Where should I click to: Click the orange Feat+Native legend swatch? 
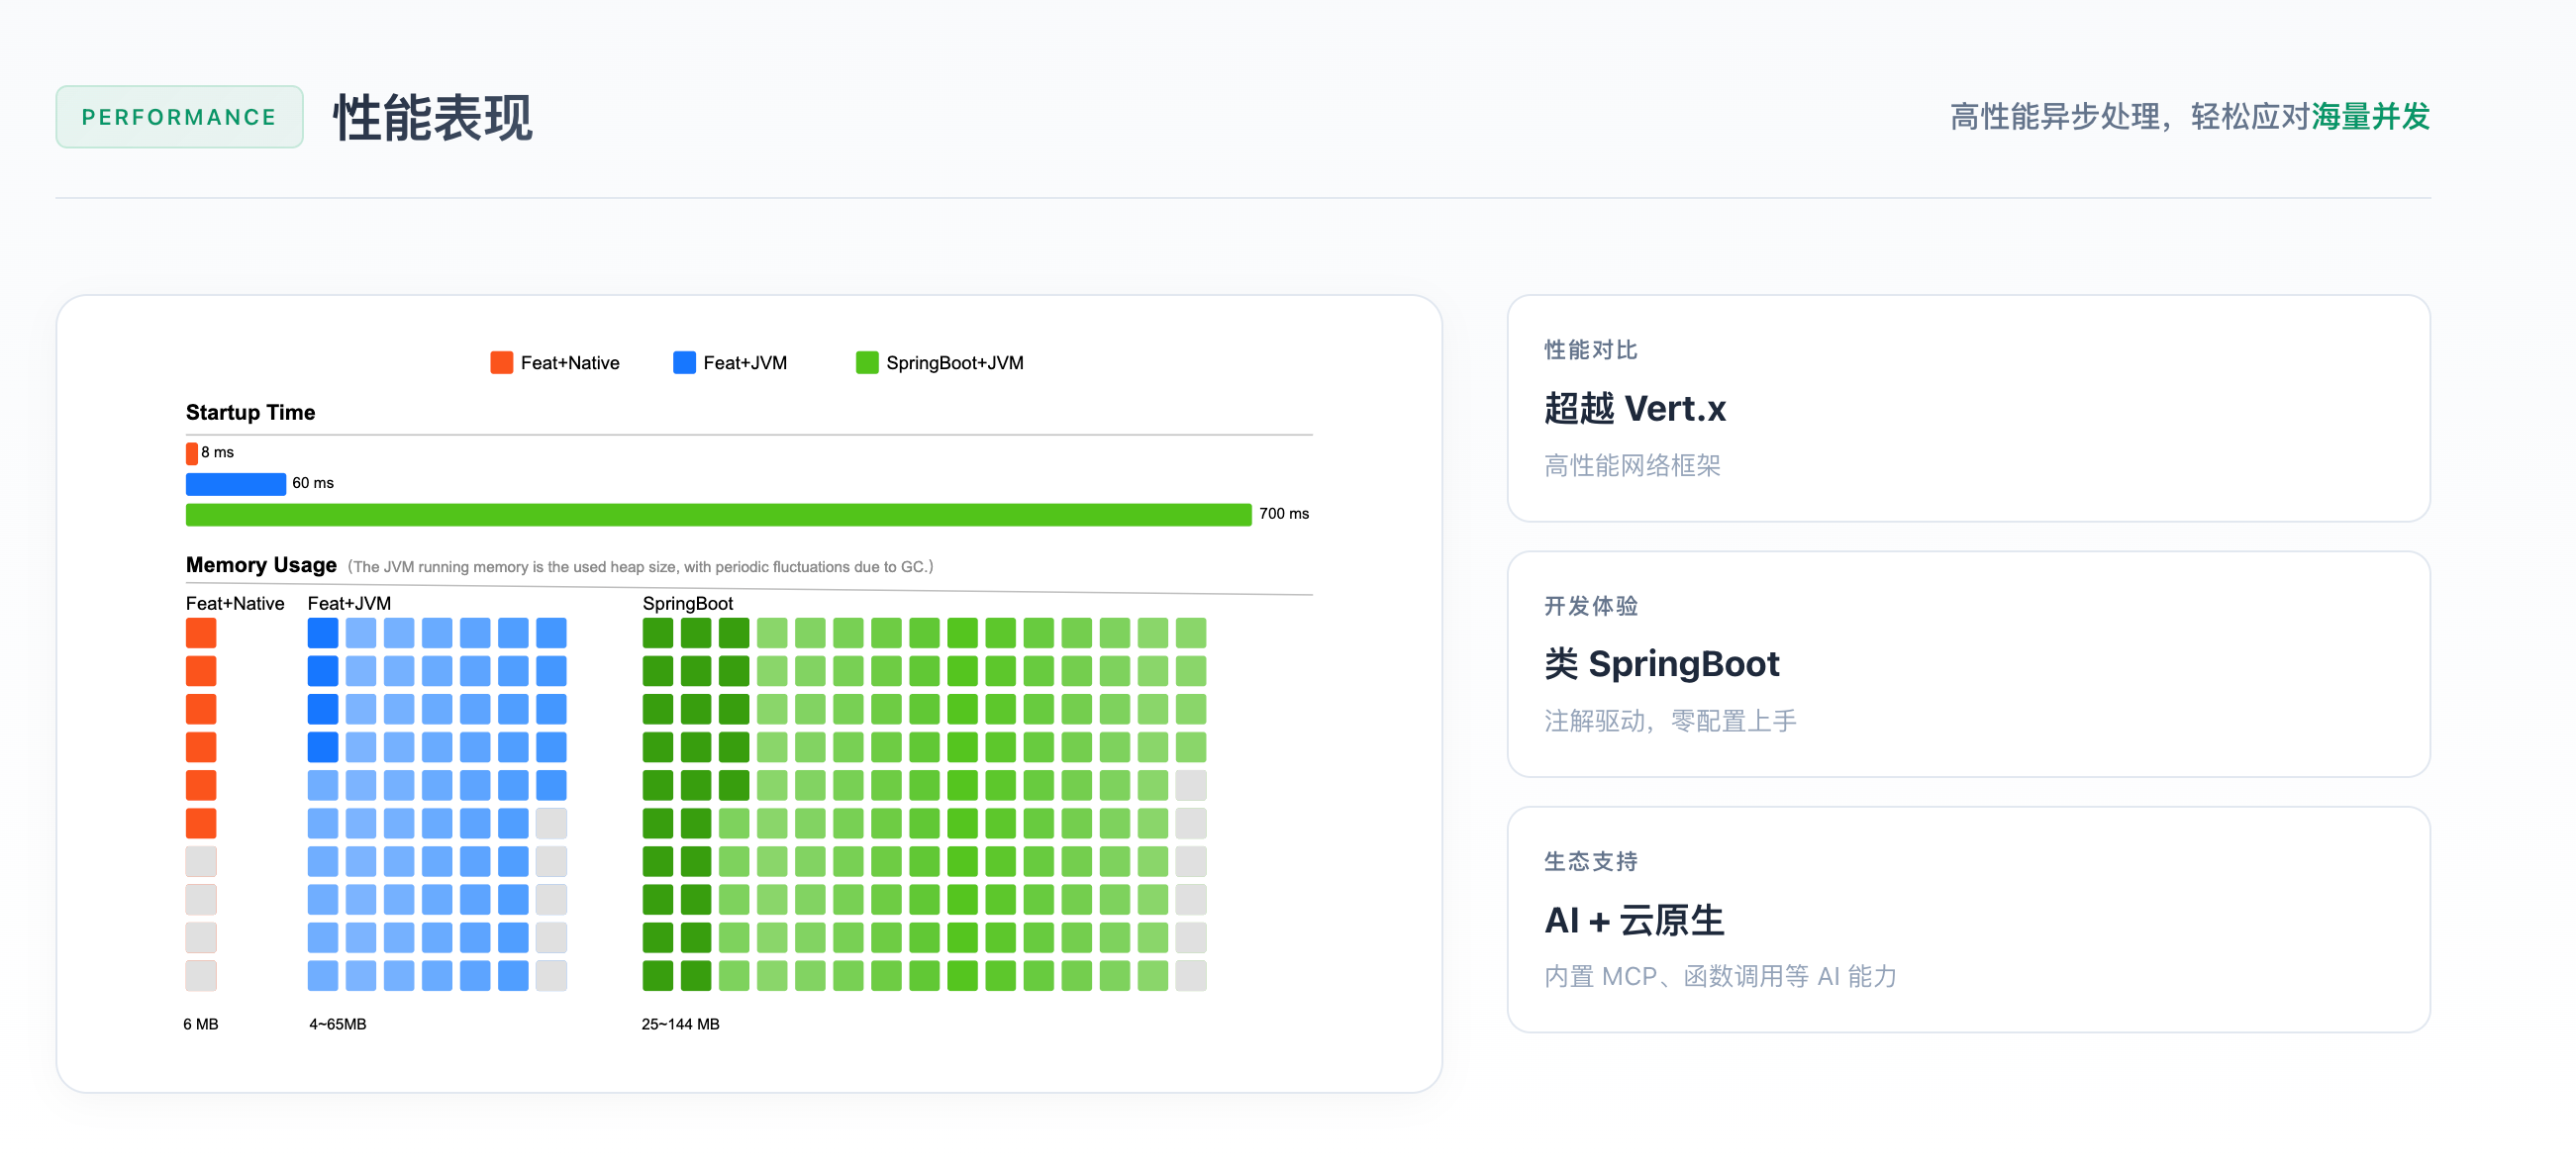point(501,362)
